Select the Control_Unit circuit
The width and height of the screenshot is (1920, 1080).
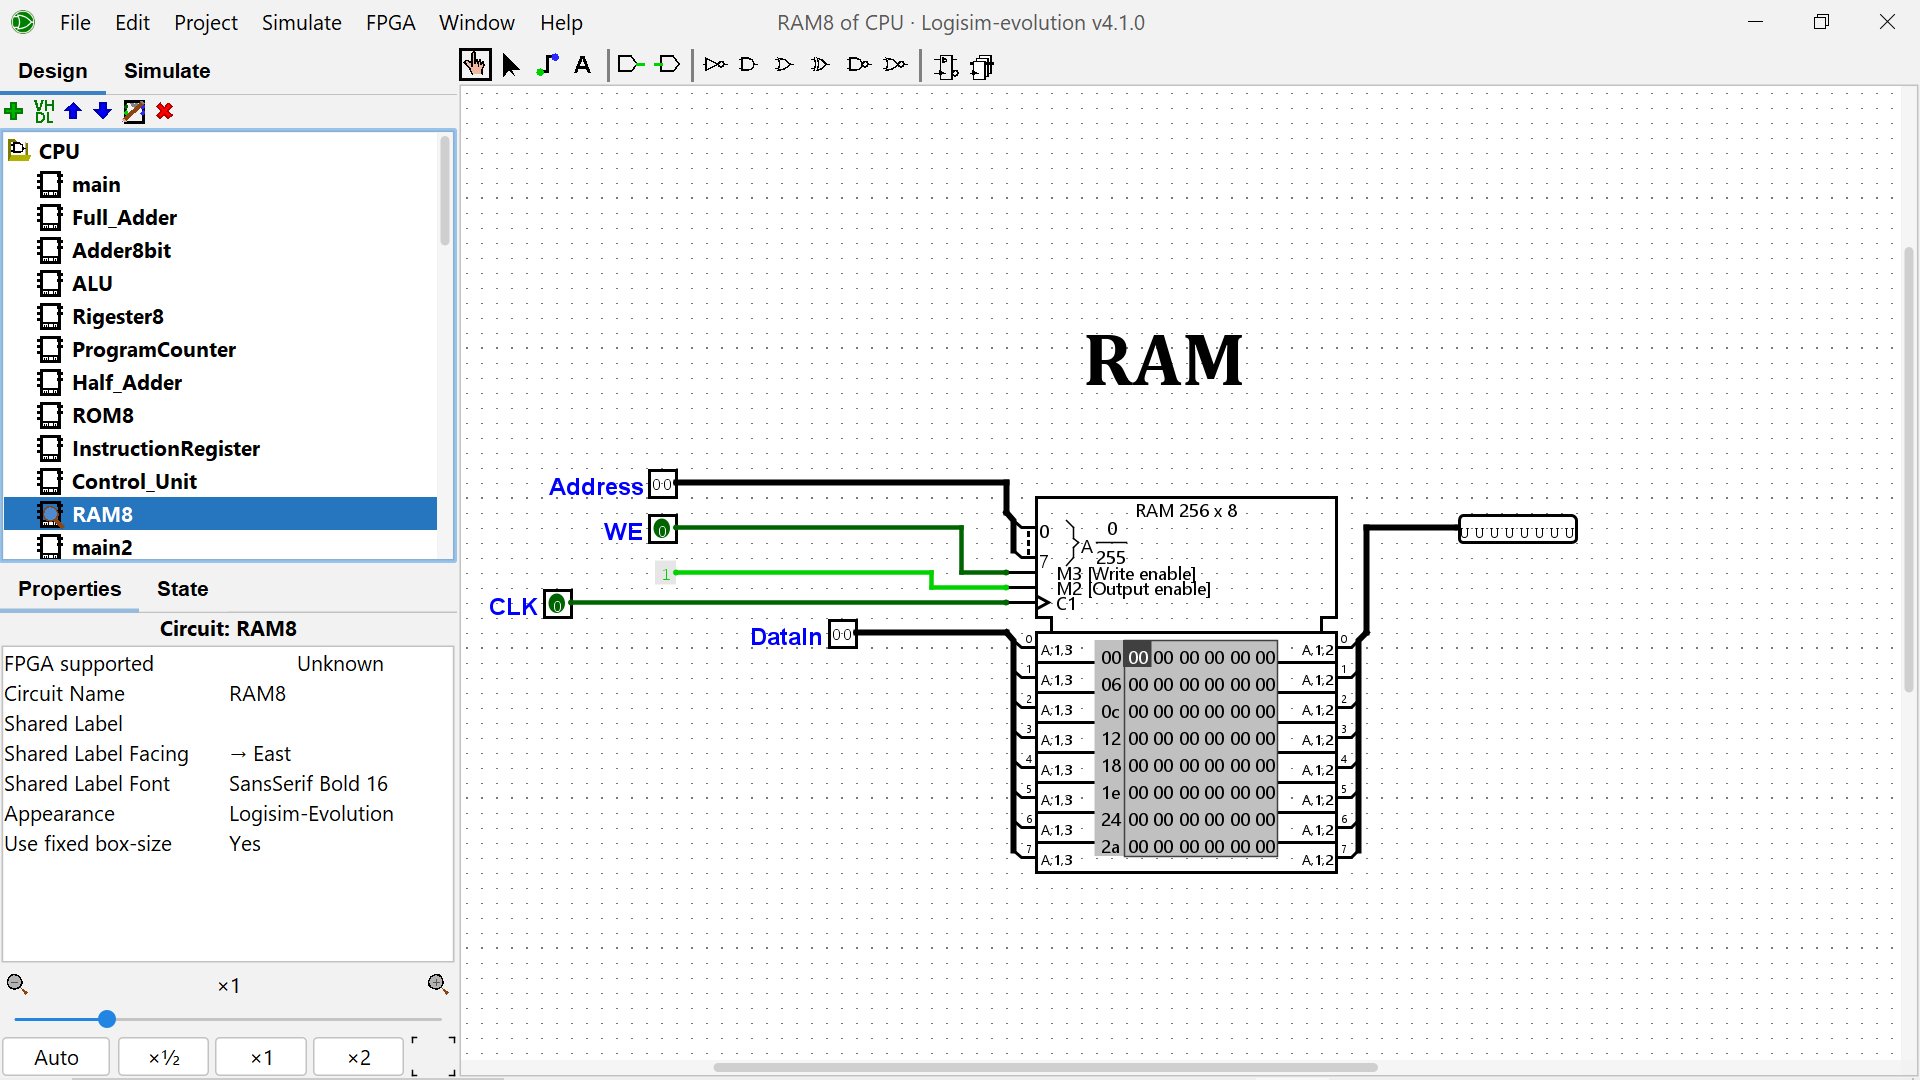point(134,482)
